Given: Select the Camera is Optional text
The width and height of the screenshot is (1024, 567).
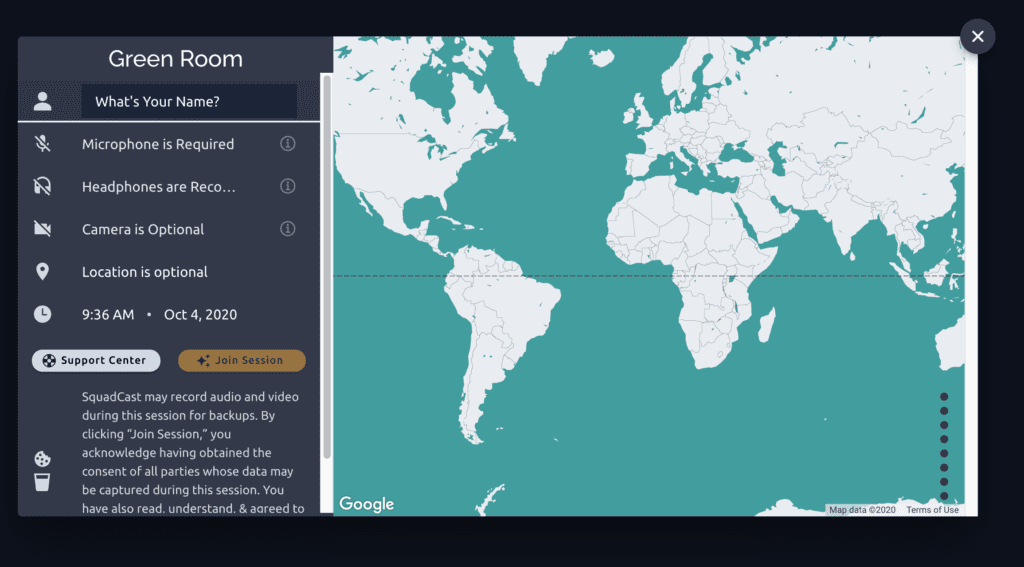Looking at the screenshot, I should [143, 229].
